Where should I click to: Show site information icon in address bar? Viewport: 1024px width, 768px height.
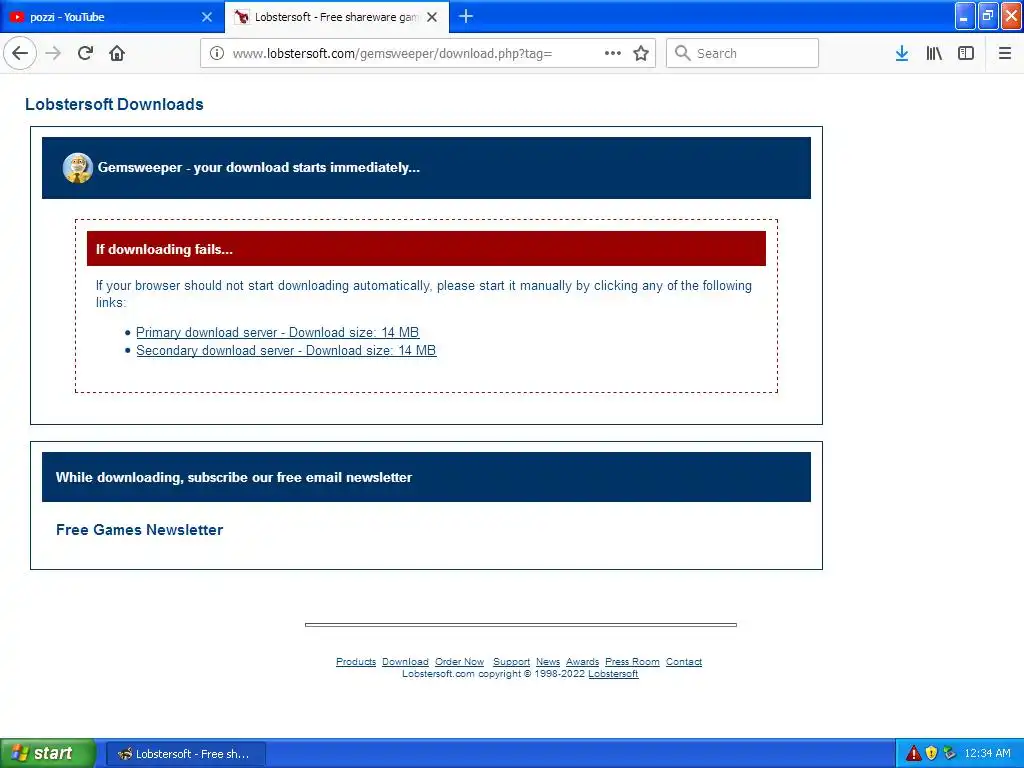[217, 53]
